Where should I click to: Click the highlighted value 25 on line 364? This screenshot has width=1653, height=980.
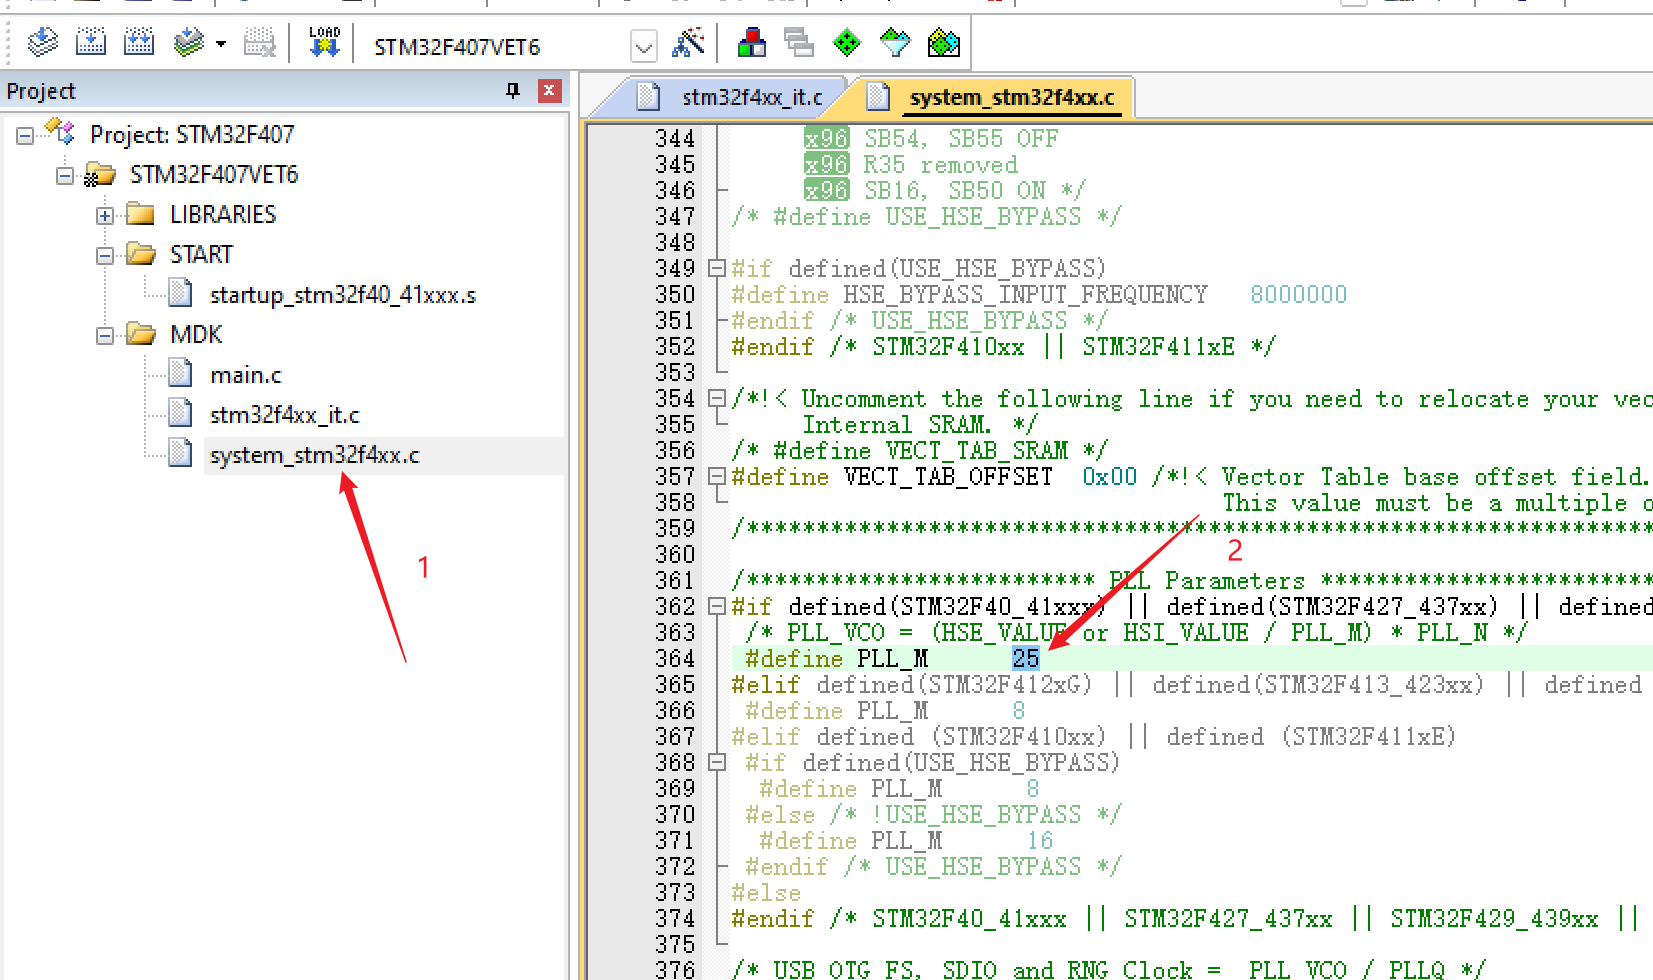1026,658
